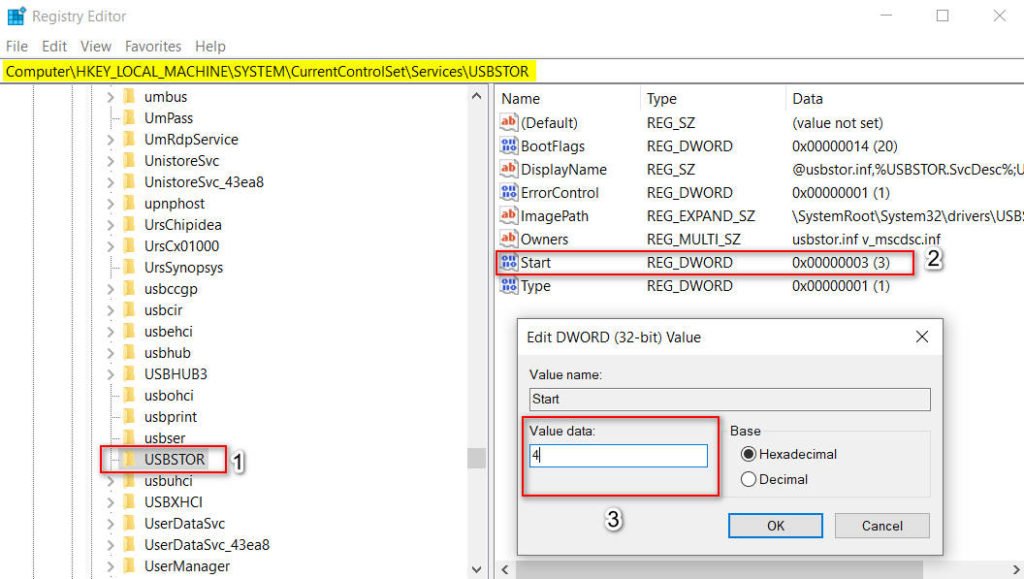Image resolution: width=1024 pixels, height=579 pixels.
Task: Click the REG_DWORD icon beside Start
Action: (510, 262)
